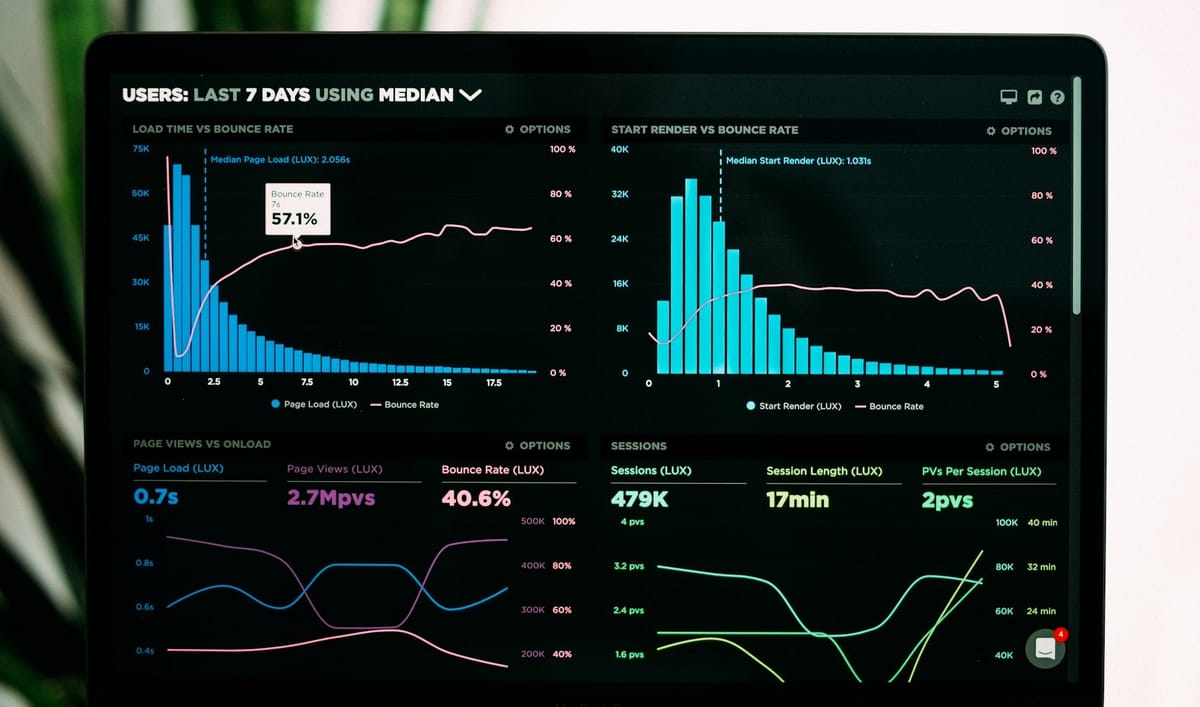Open help via the question mark icon

pos(1058,97)
